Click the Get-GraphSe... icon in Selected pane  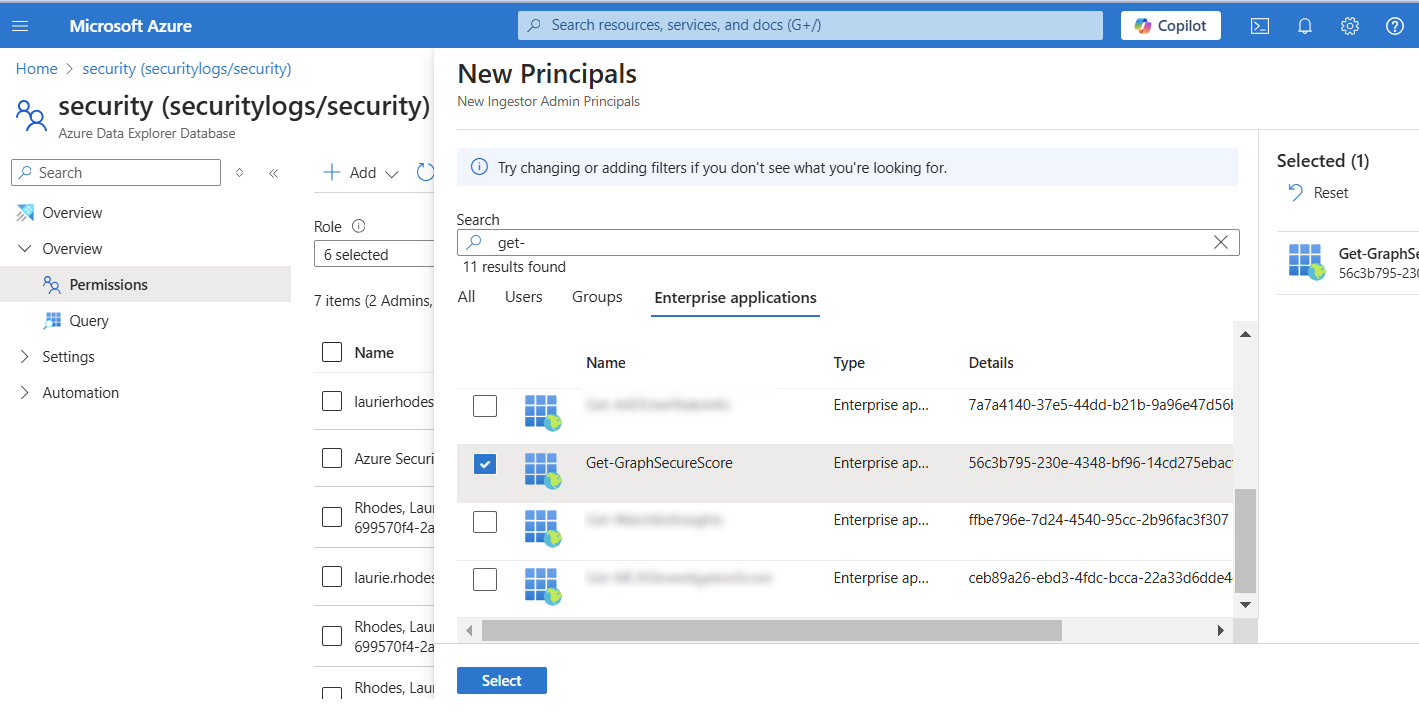coord(1307,262)
